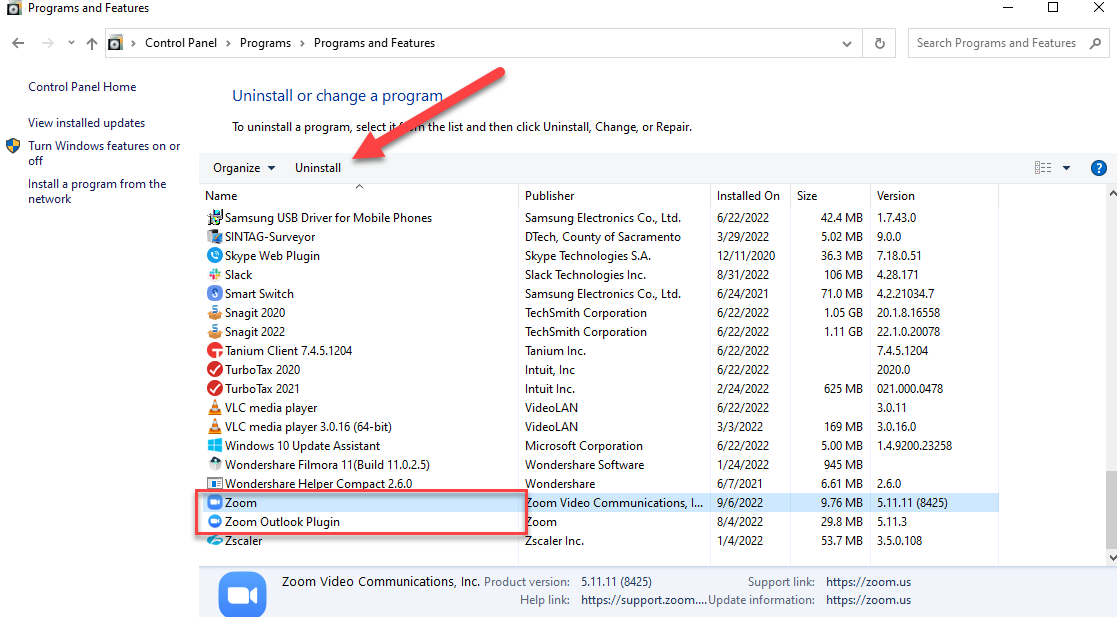Screen dimensions: 1117x617
Task: Click the Wondershare Helper Compact icon
Action: click(x=214, y=483)
